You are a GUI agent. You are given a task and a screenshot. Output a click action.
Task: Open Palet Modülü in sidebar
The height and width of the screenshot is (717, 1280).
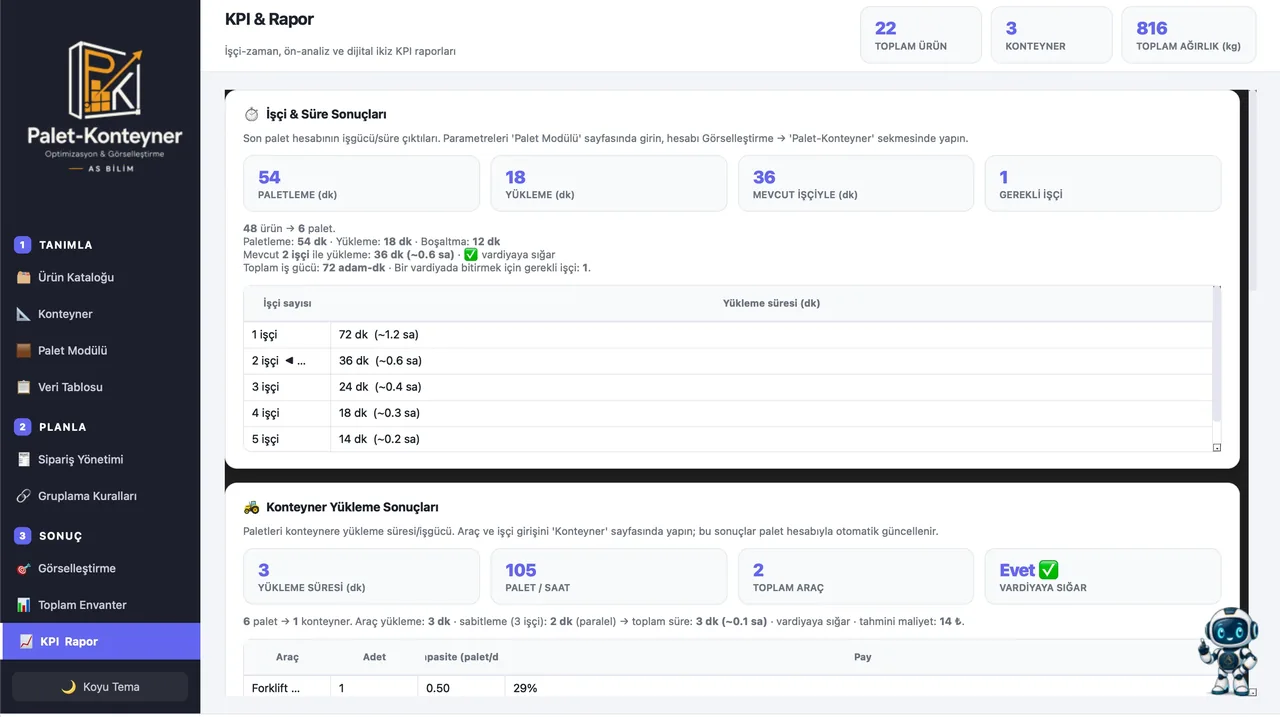point(100,351)
